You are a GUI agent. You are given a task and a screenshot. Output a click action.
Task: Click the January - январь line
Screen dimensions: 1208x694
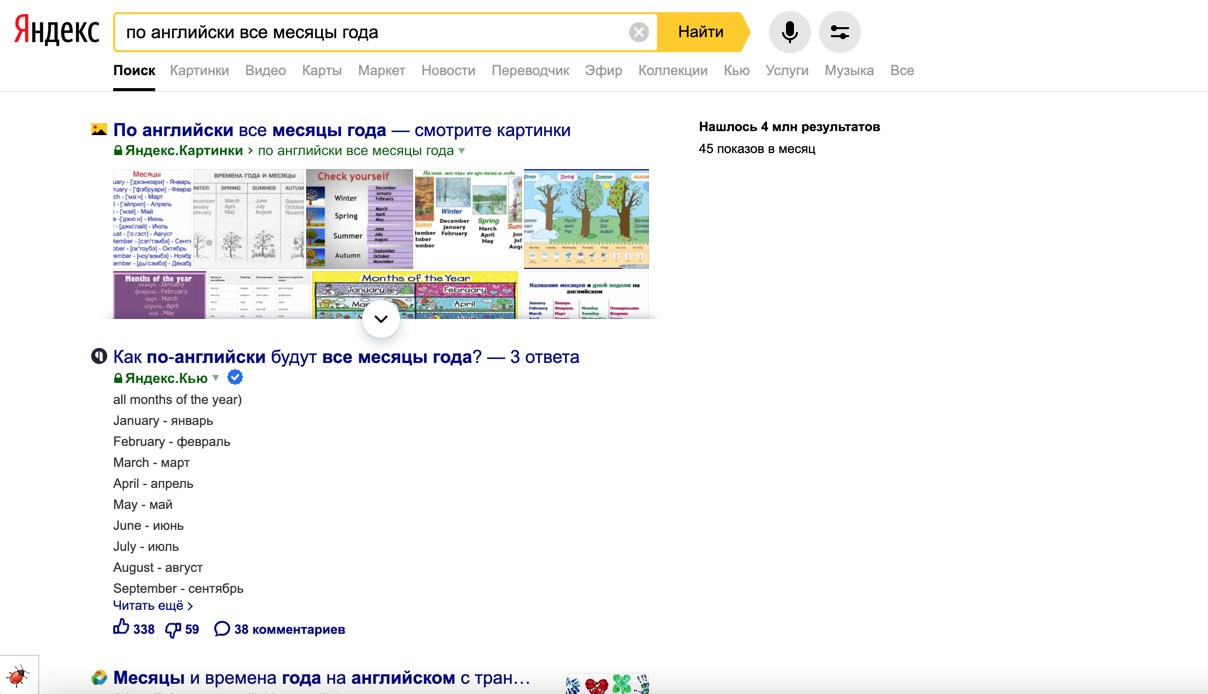pyautogui.click(x=163, y=420)
